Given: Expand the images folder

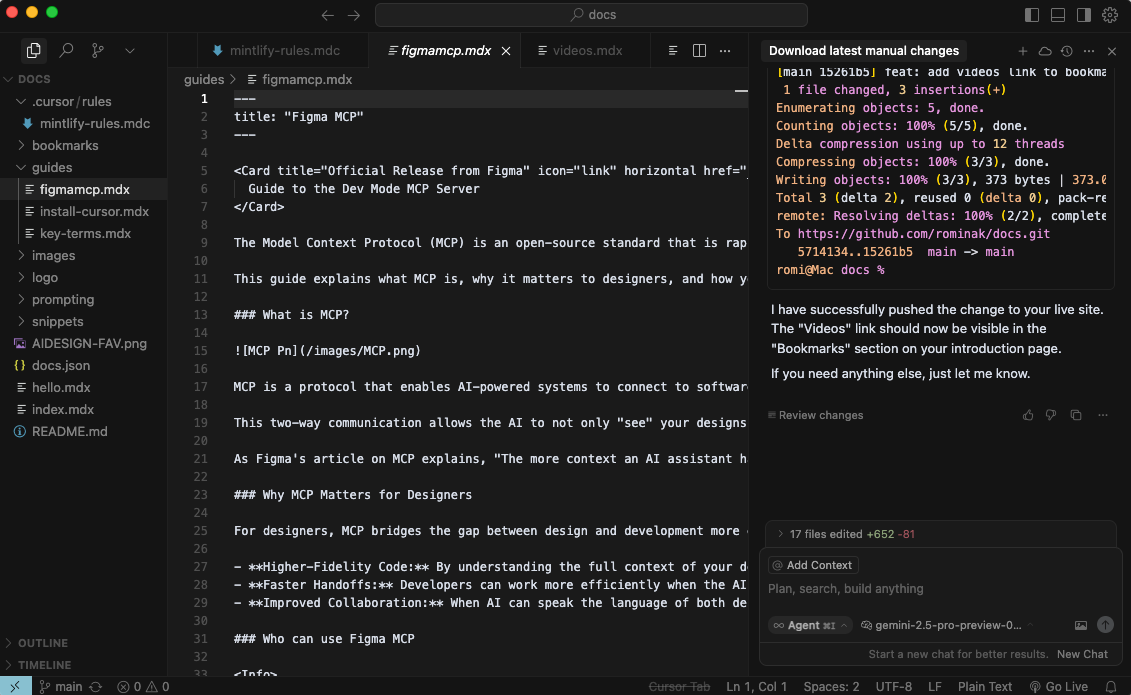Looking at the screenshot, I should click(x=53, y=255).
